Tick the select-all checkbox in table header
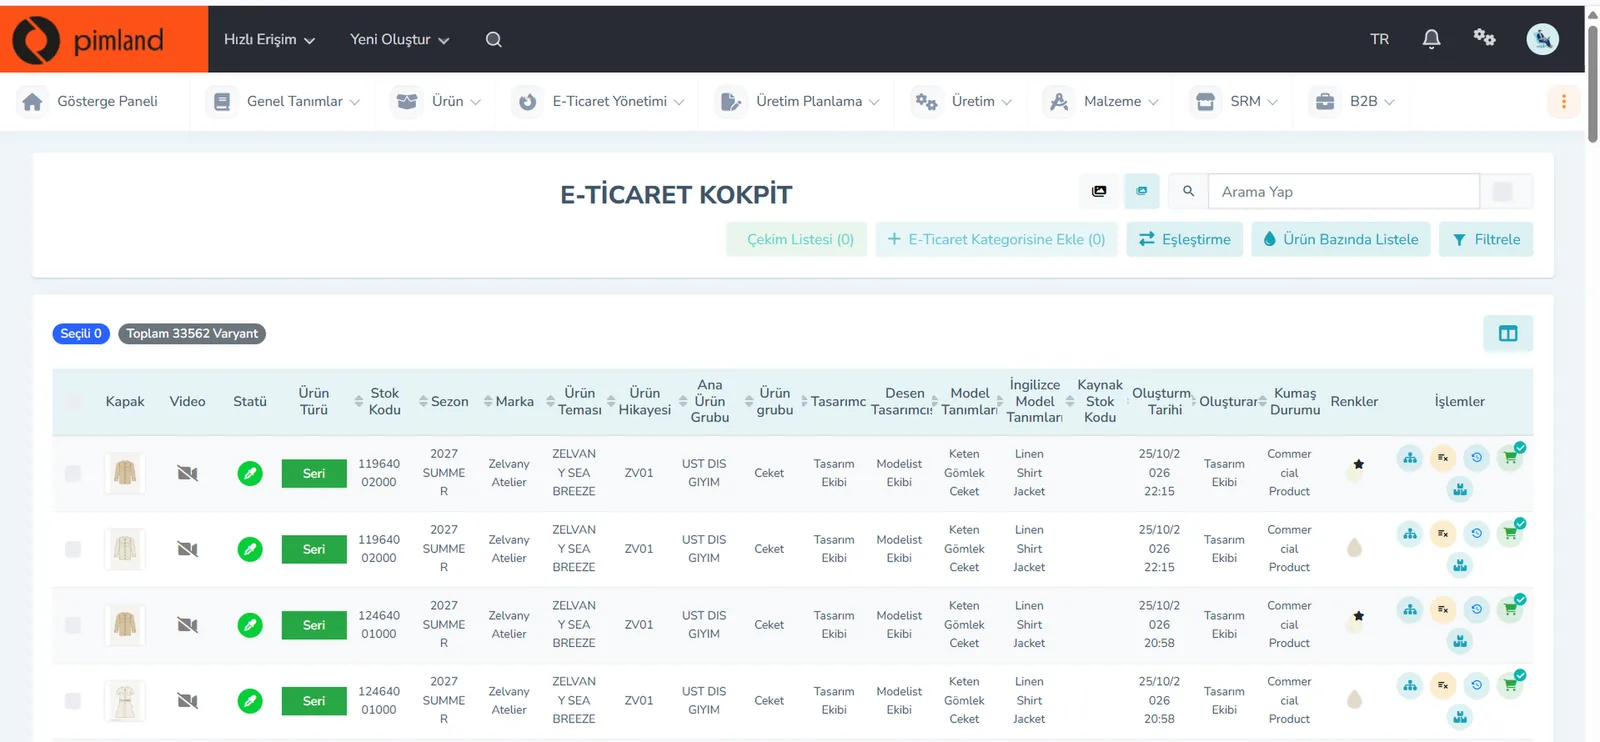 73,401
